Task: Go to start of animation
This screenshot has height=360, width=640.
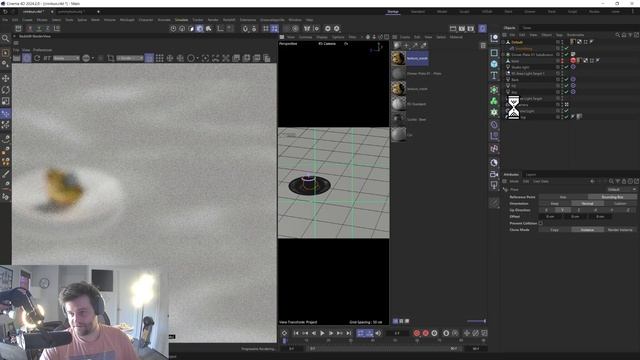Action: point(296,333)
